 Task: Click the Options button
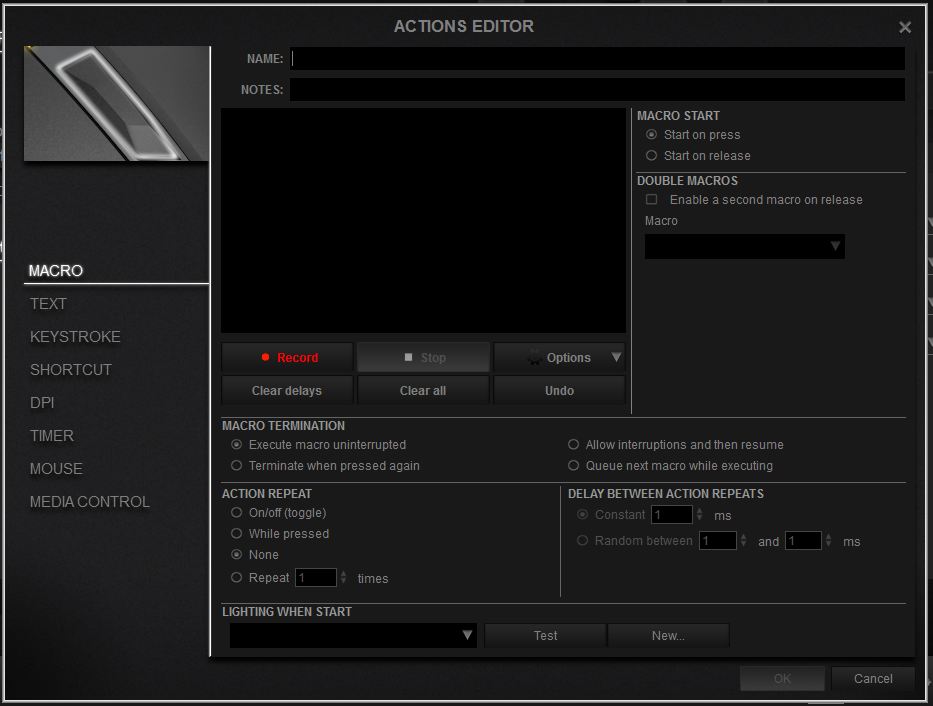pyautogui.click(x=559, y=357)
